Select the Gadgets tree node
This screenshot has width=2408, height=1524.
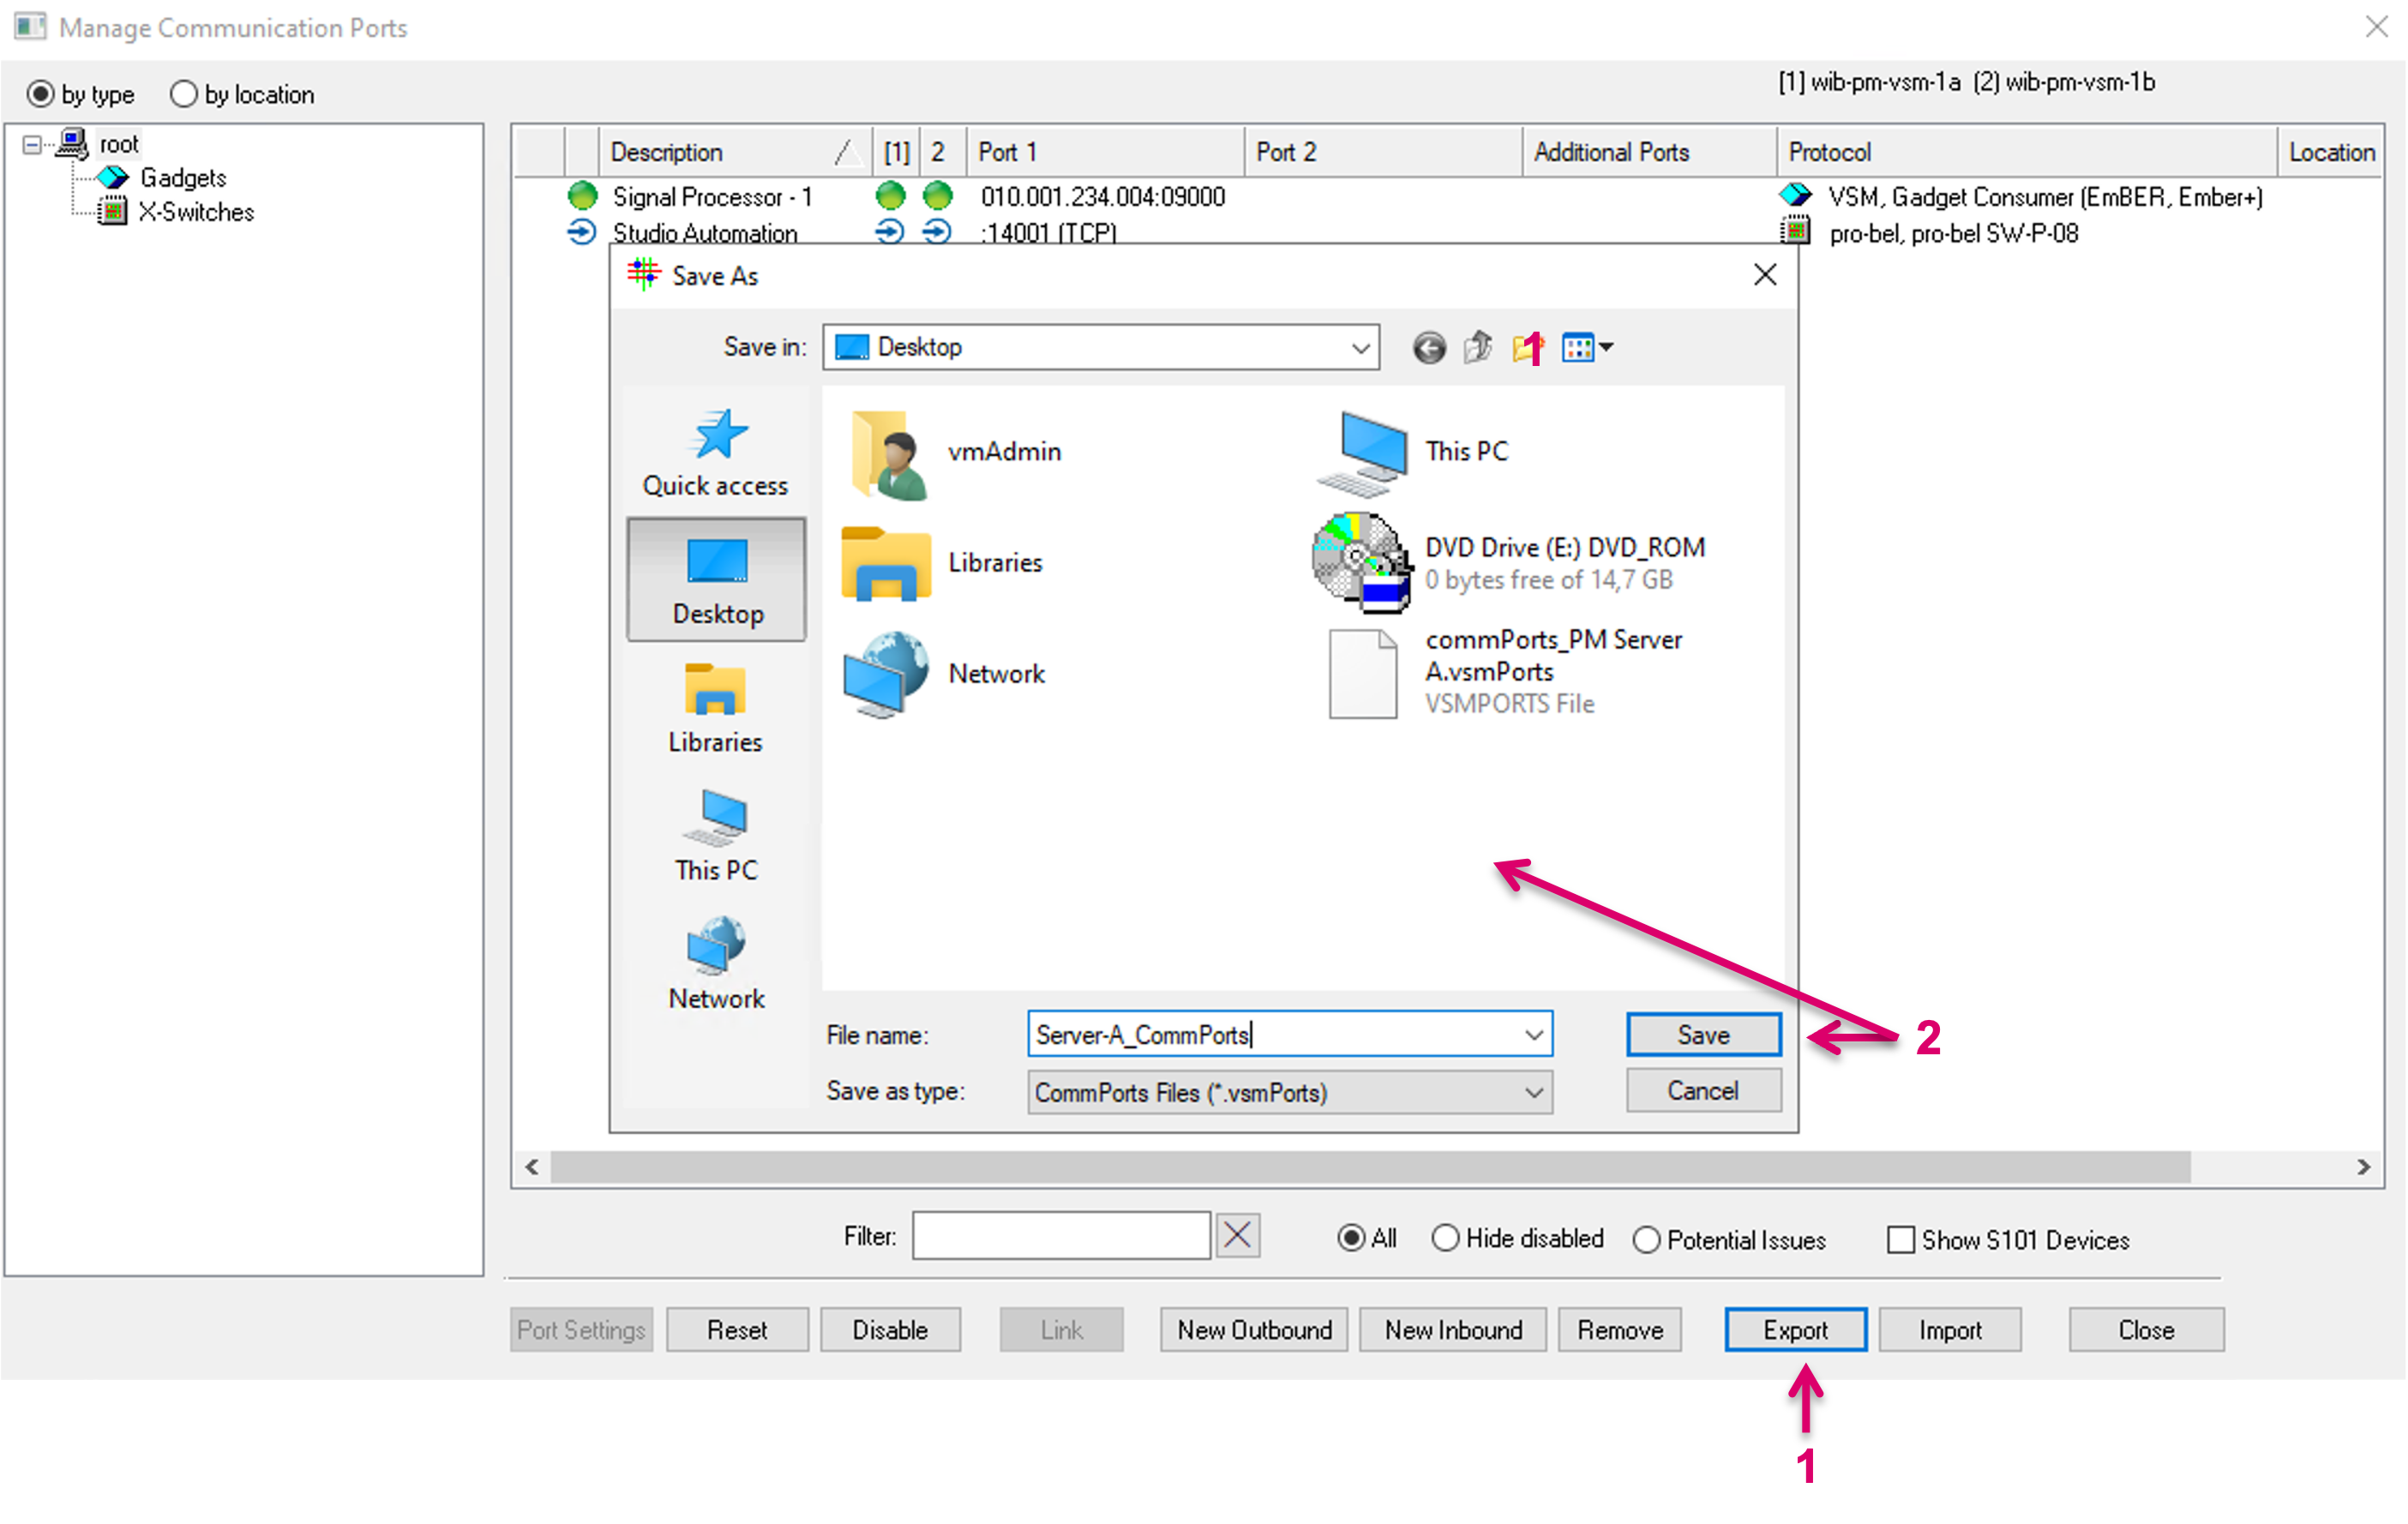point(182,178)
